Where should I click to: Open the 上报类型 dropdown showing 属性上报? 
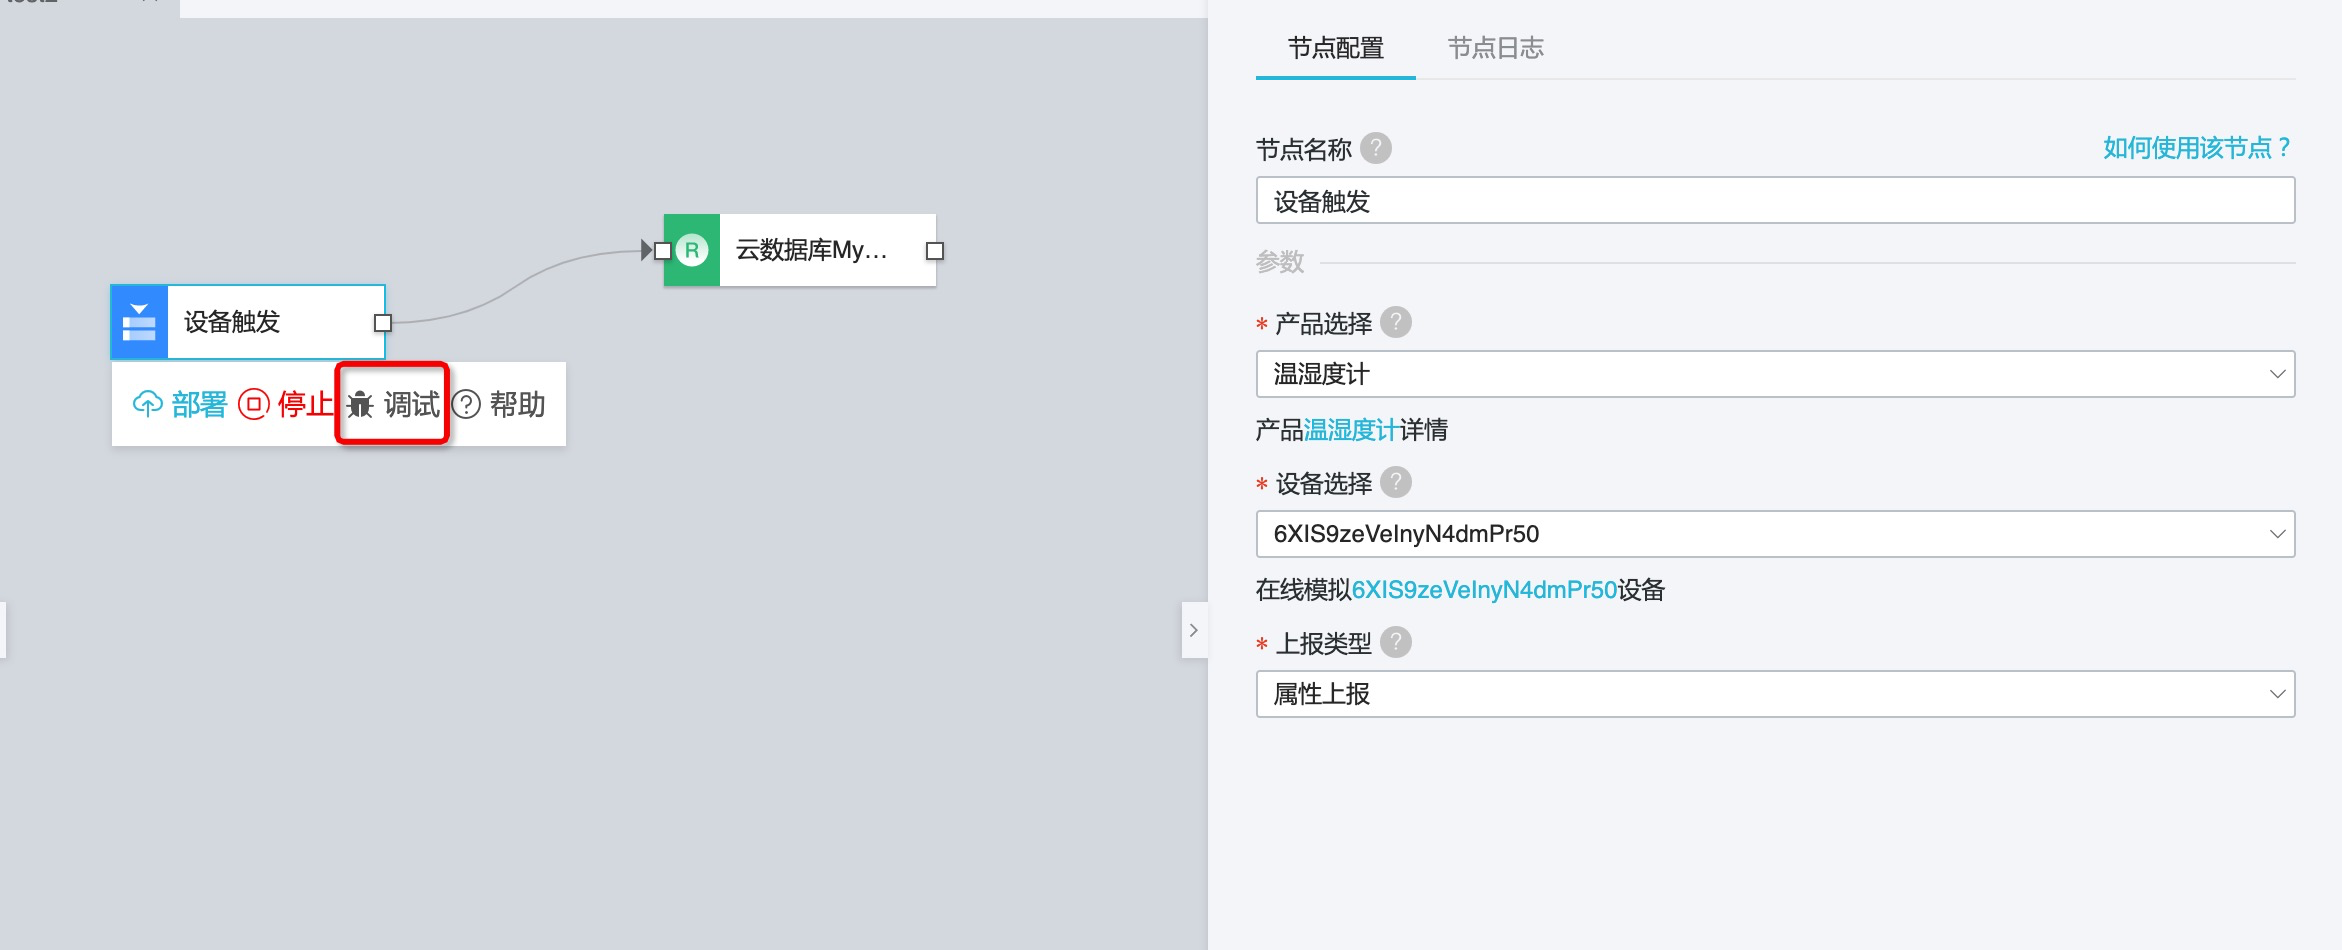coord(1774,694)
